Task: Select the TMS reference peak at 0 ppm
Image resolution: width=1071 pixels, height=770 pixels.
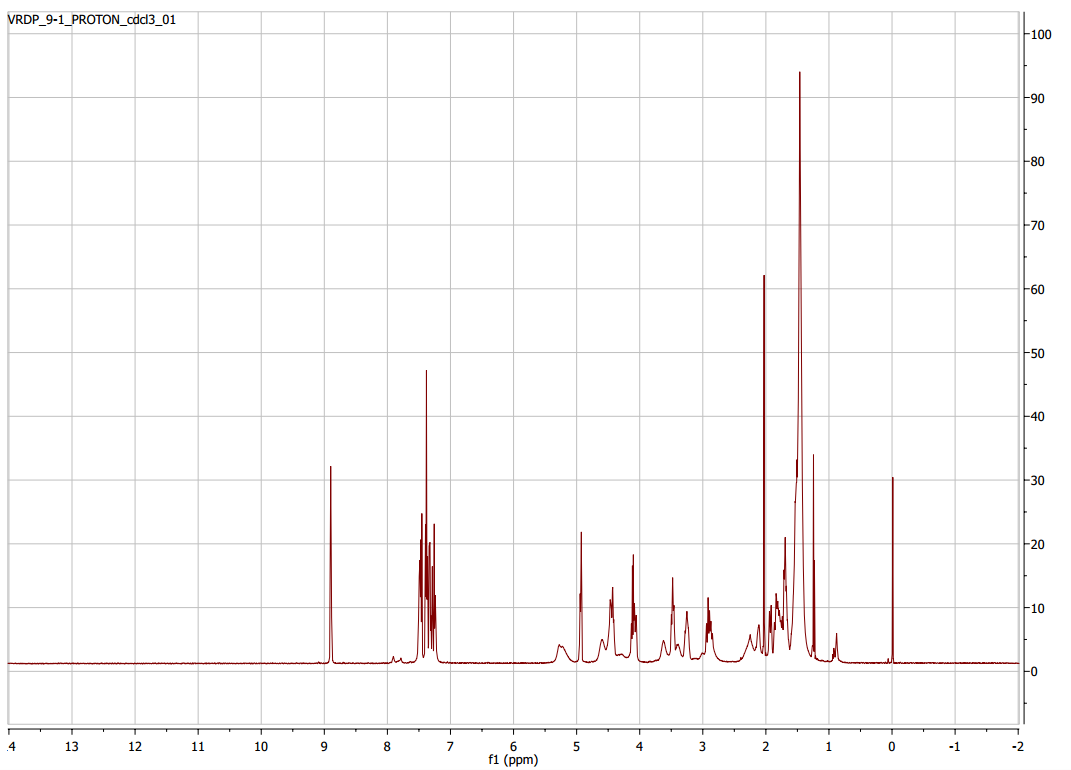Action: [x=893, y=570]
